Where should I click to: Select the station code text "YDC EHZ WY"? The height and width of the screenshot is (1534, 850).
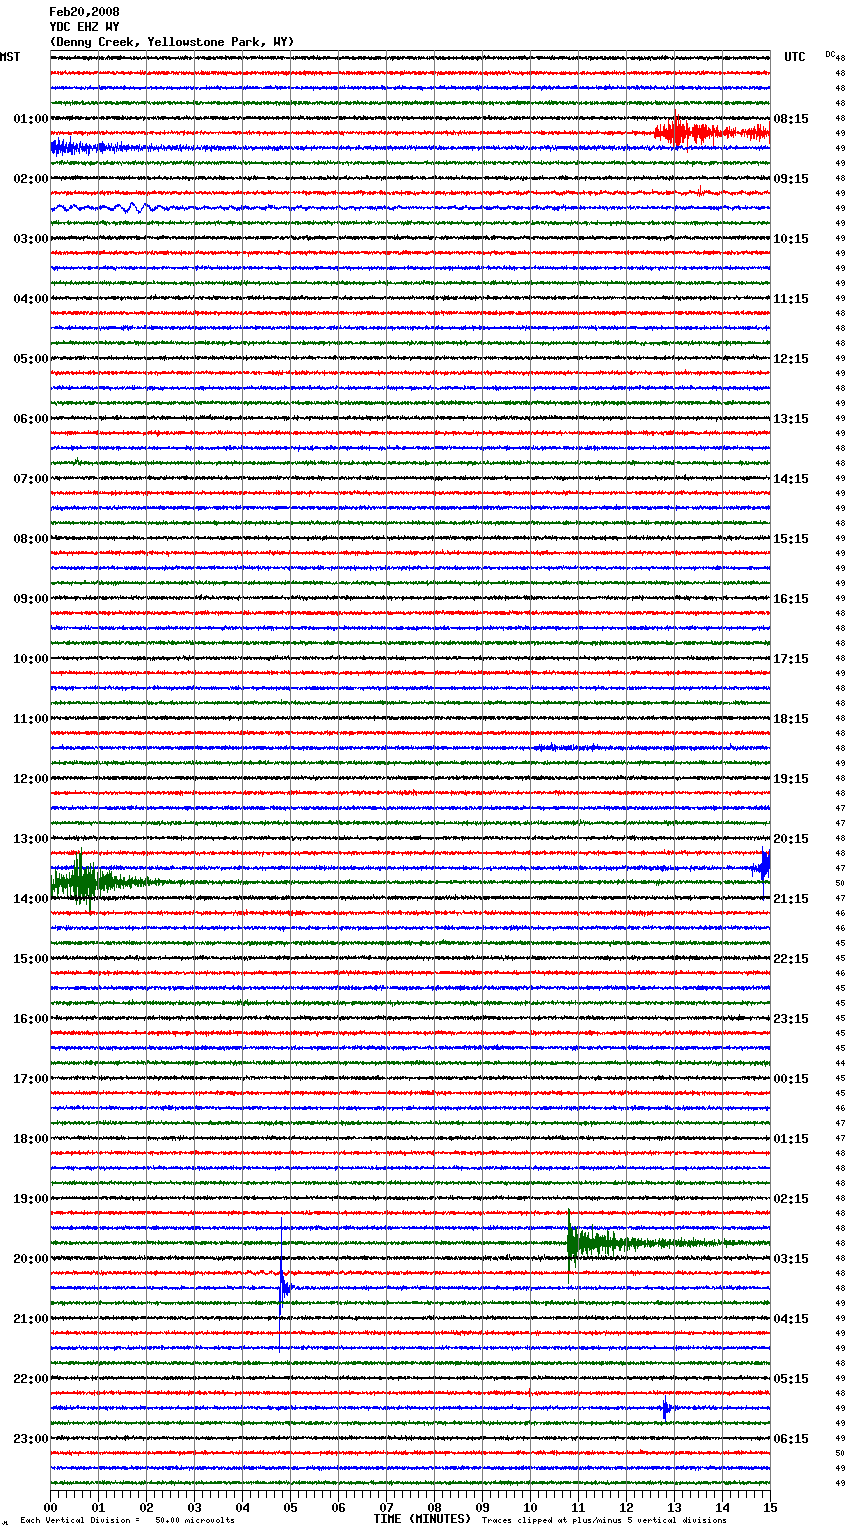(x=84, y=27)
